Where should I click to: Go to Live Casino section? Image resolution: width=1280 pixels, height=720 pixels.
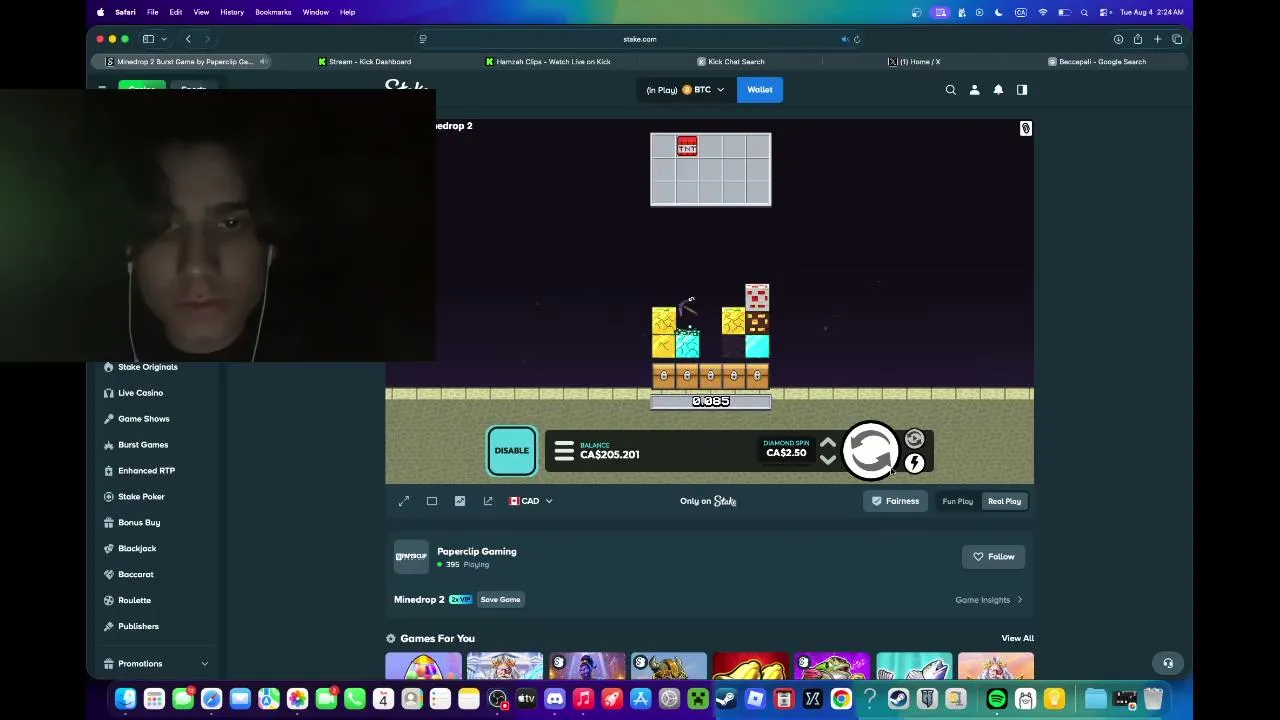[140, 393]
